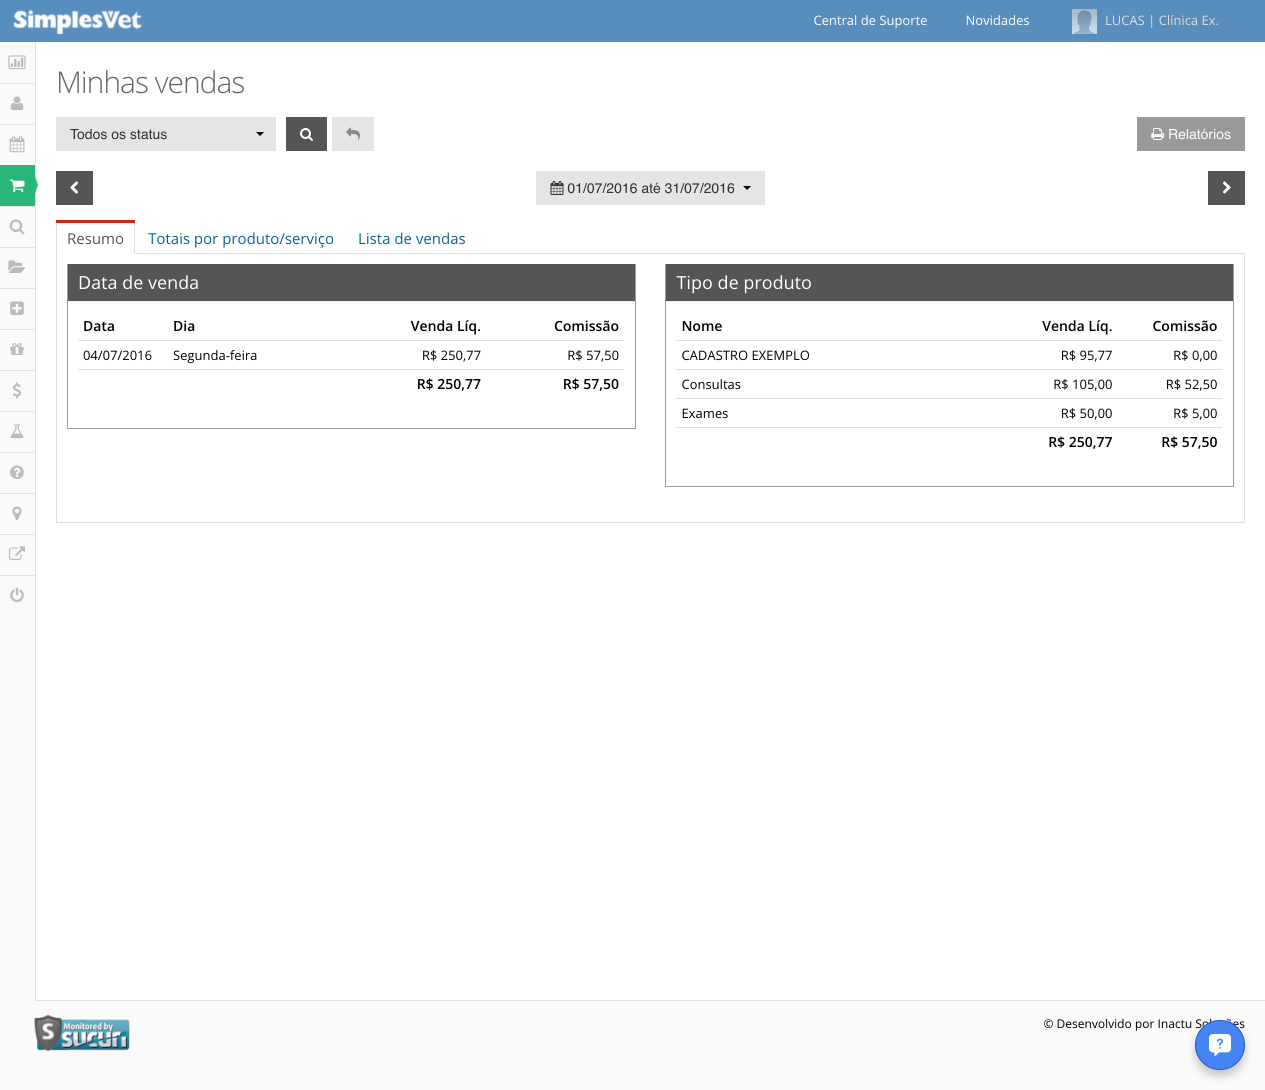Open the gift box sidebar icon

click(17, 349)
